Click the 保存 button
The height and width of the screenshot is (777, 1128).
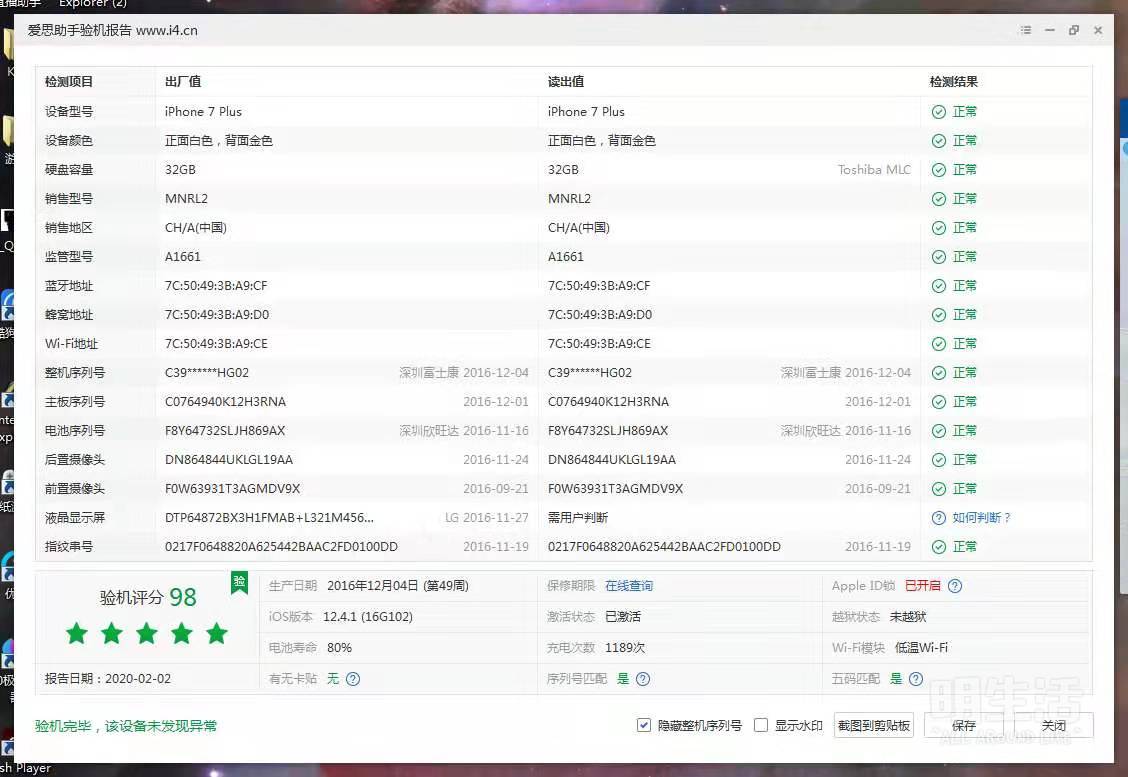tap(964, 725)
